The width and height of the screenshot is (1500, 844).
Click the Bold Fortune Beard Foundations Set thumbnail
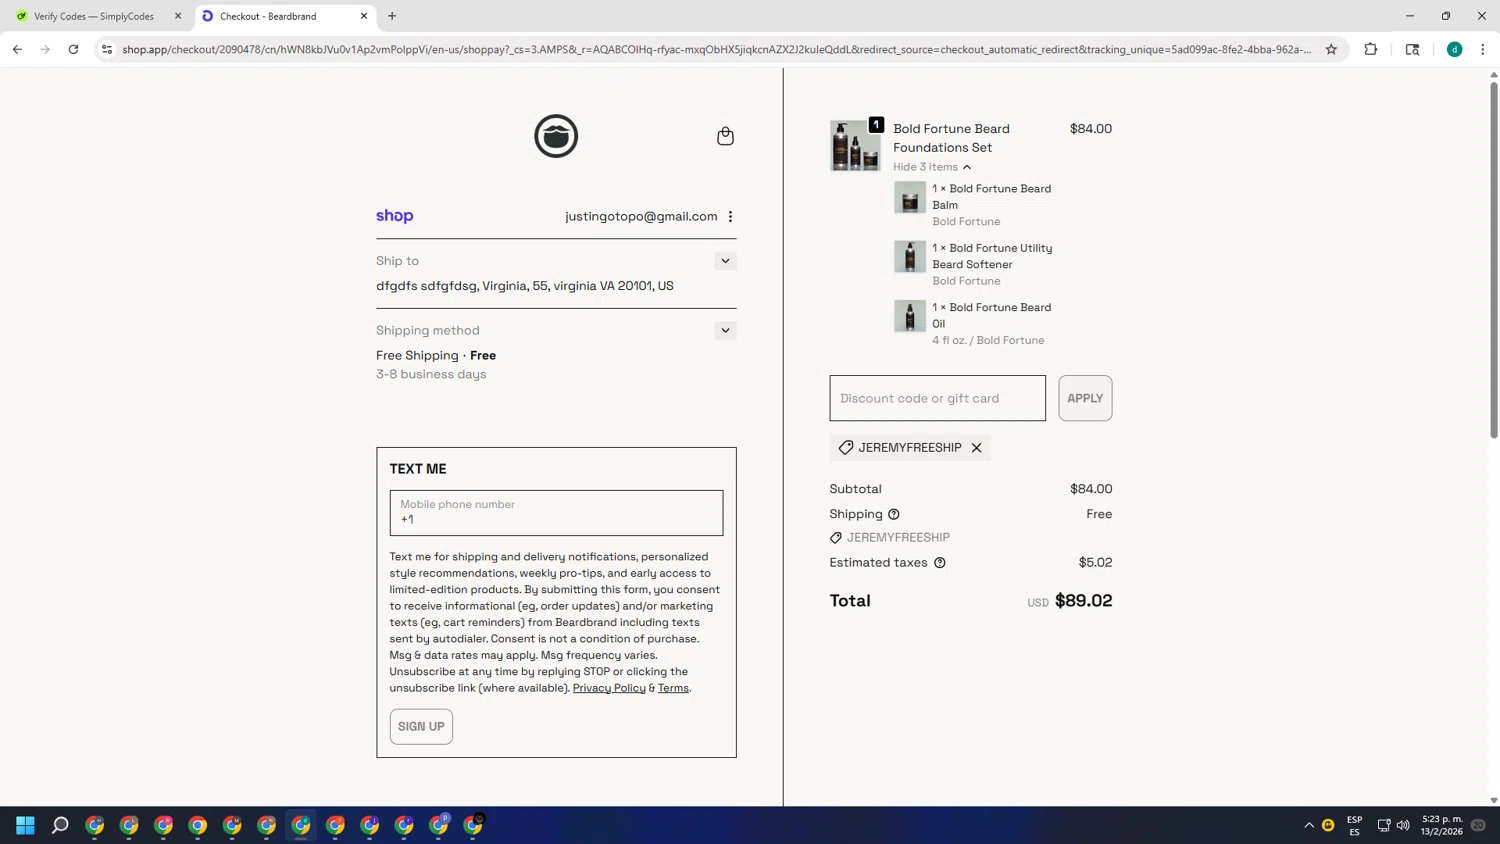[x=855, y=146]
